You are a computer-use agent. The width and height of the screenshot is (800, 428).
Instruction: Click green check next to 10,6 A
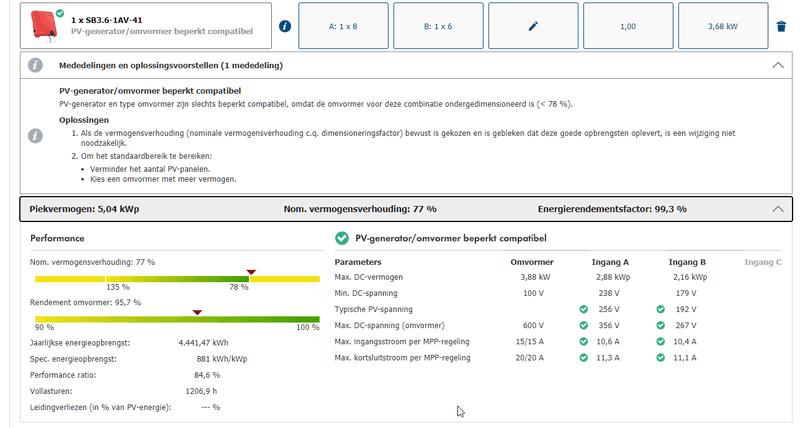tap(584, 342)
